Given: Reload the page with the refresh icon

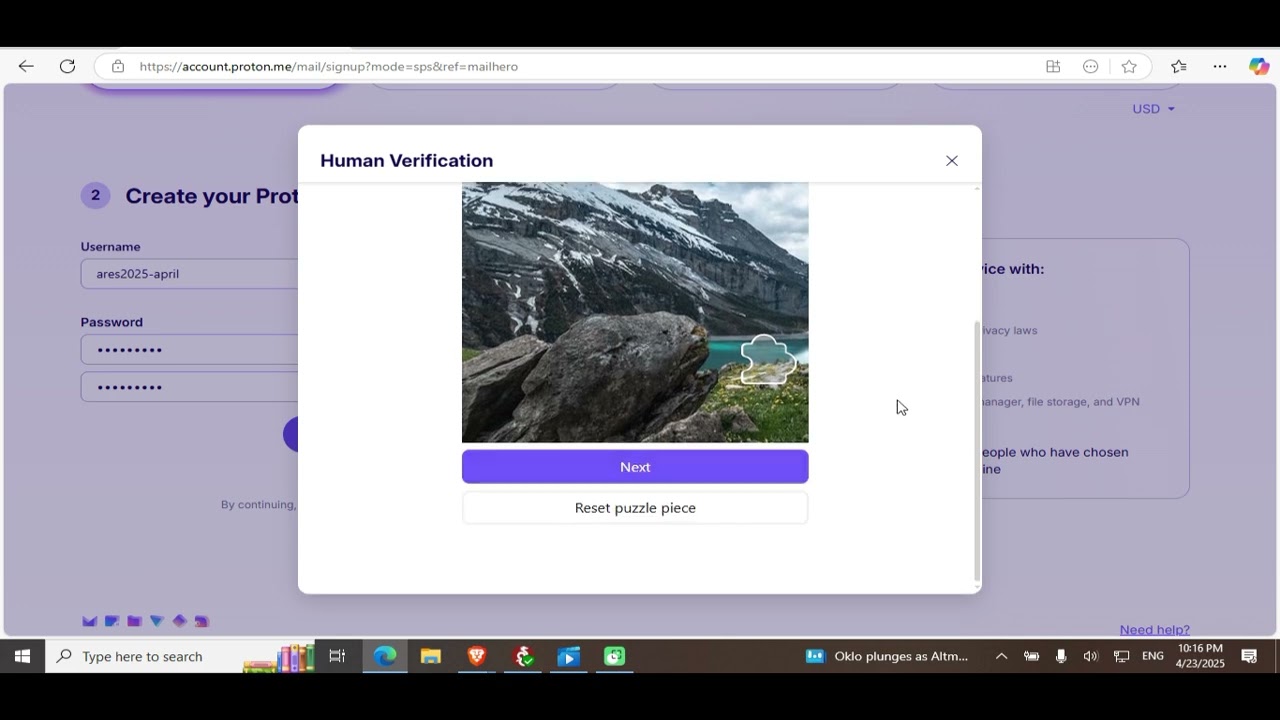Looking at the screenshot, I should pyautogui.click(x=67, y=66).
